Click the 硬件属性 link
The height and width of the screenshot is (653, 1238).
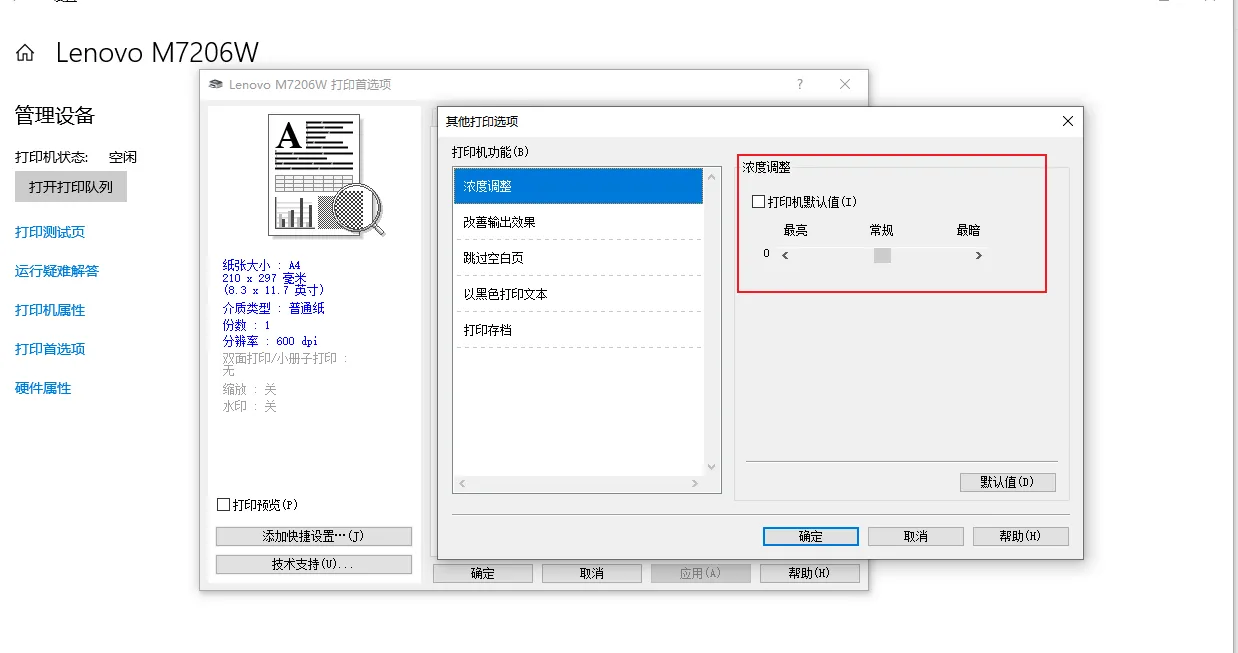coord(43,388)
